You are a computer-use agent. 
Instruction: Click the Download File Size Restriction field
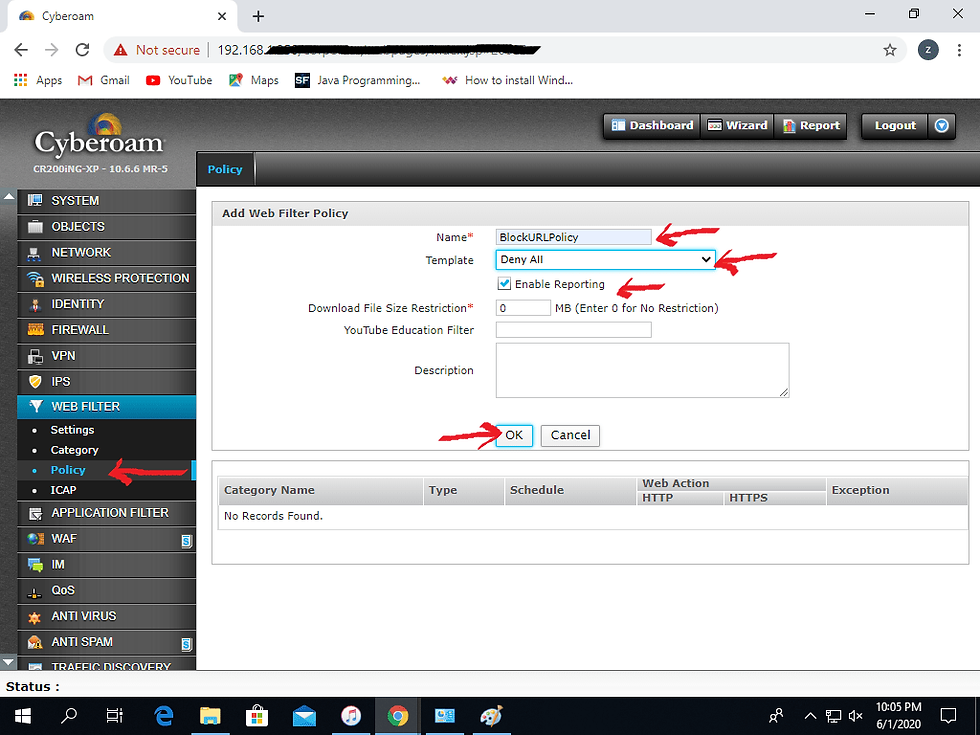[523, 308]
